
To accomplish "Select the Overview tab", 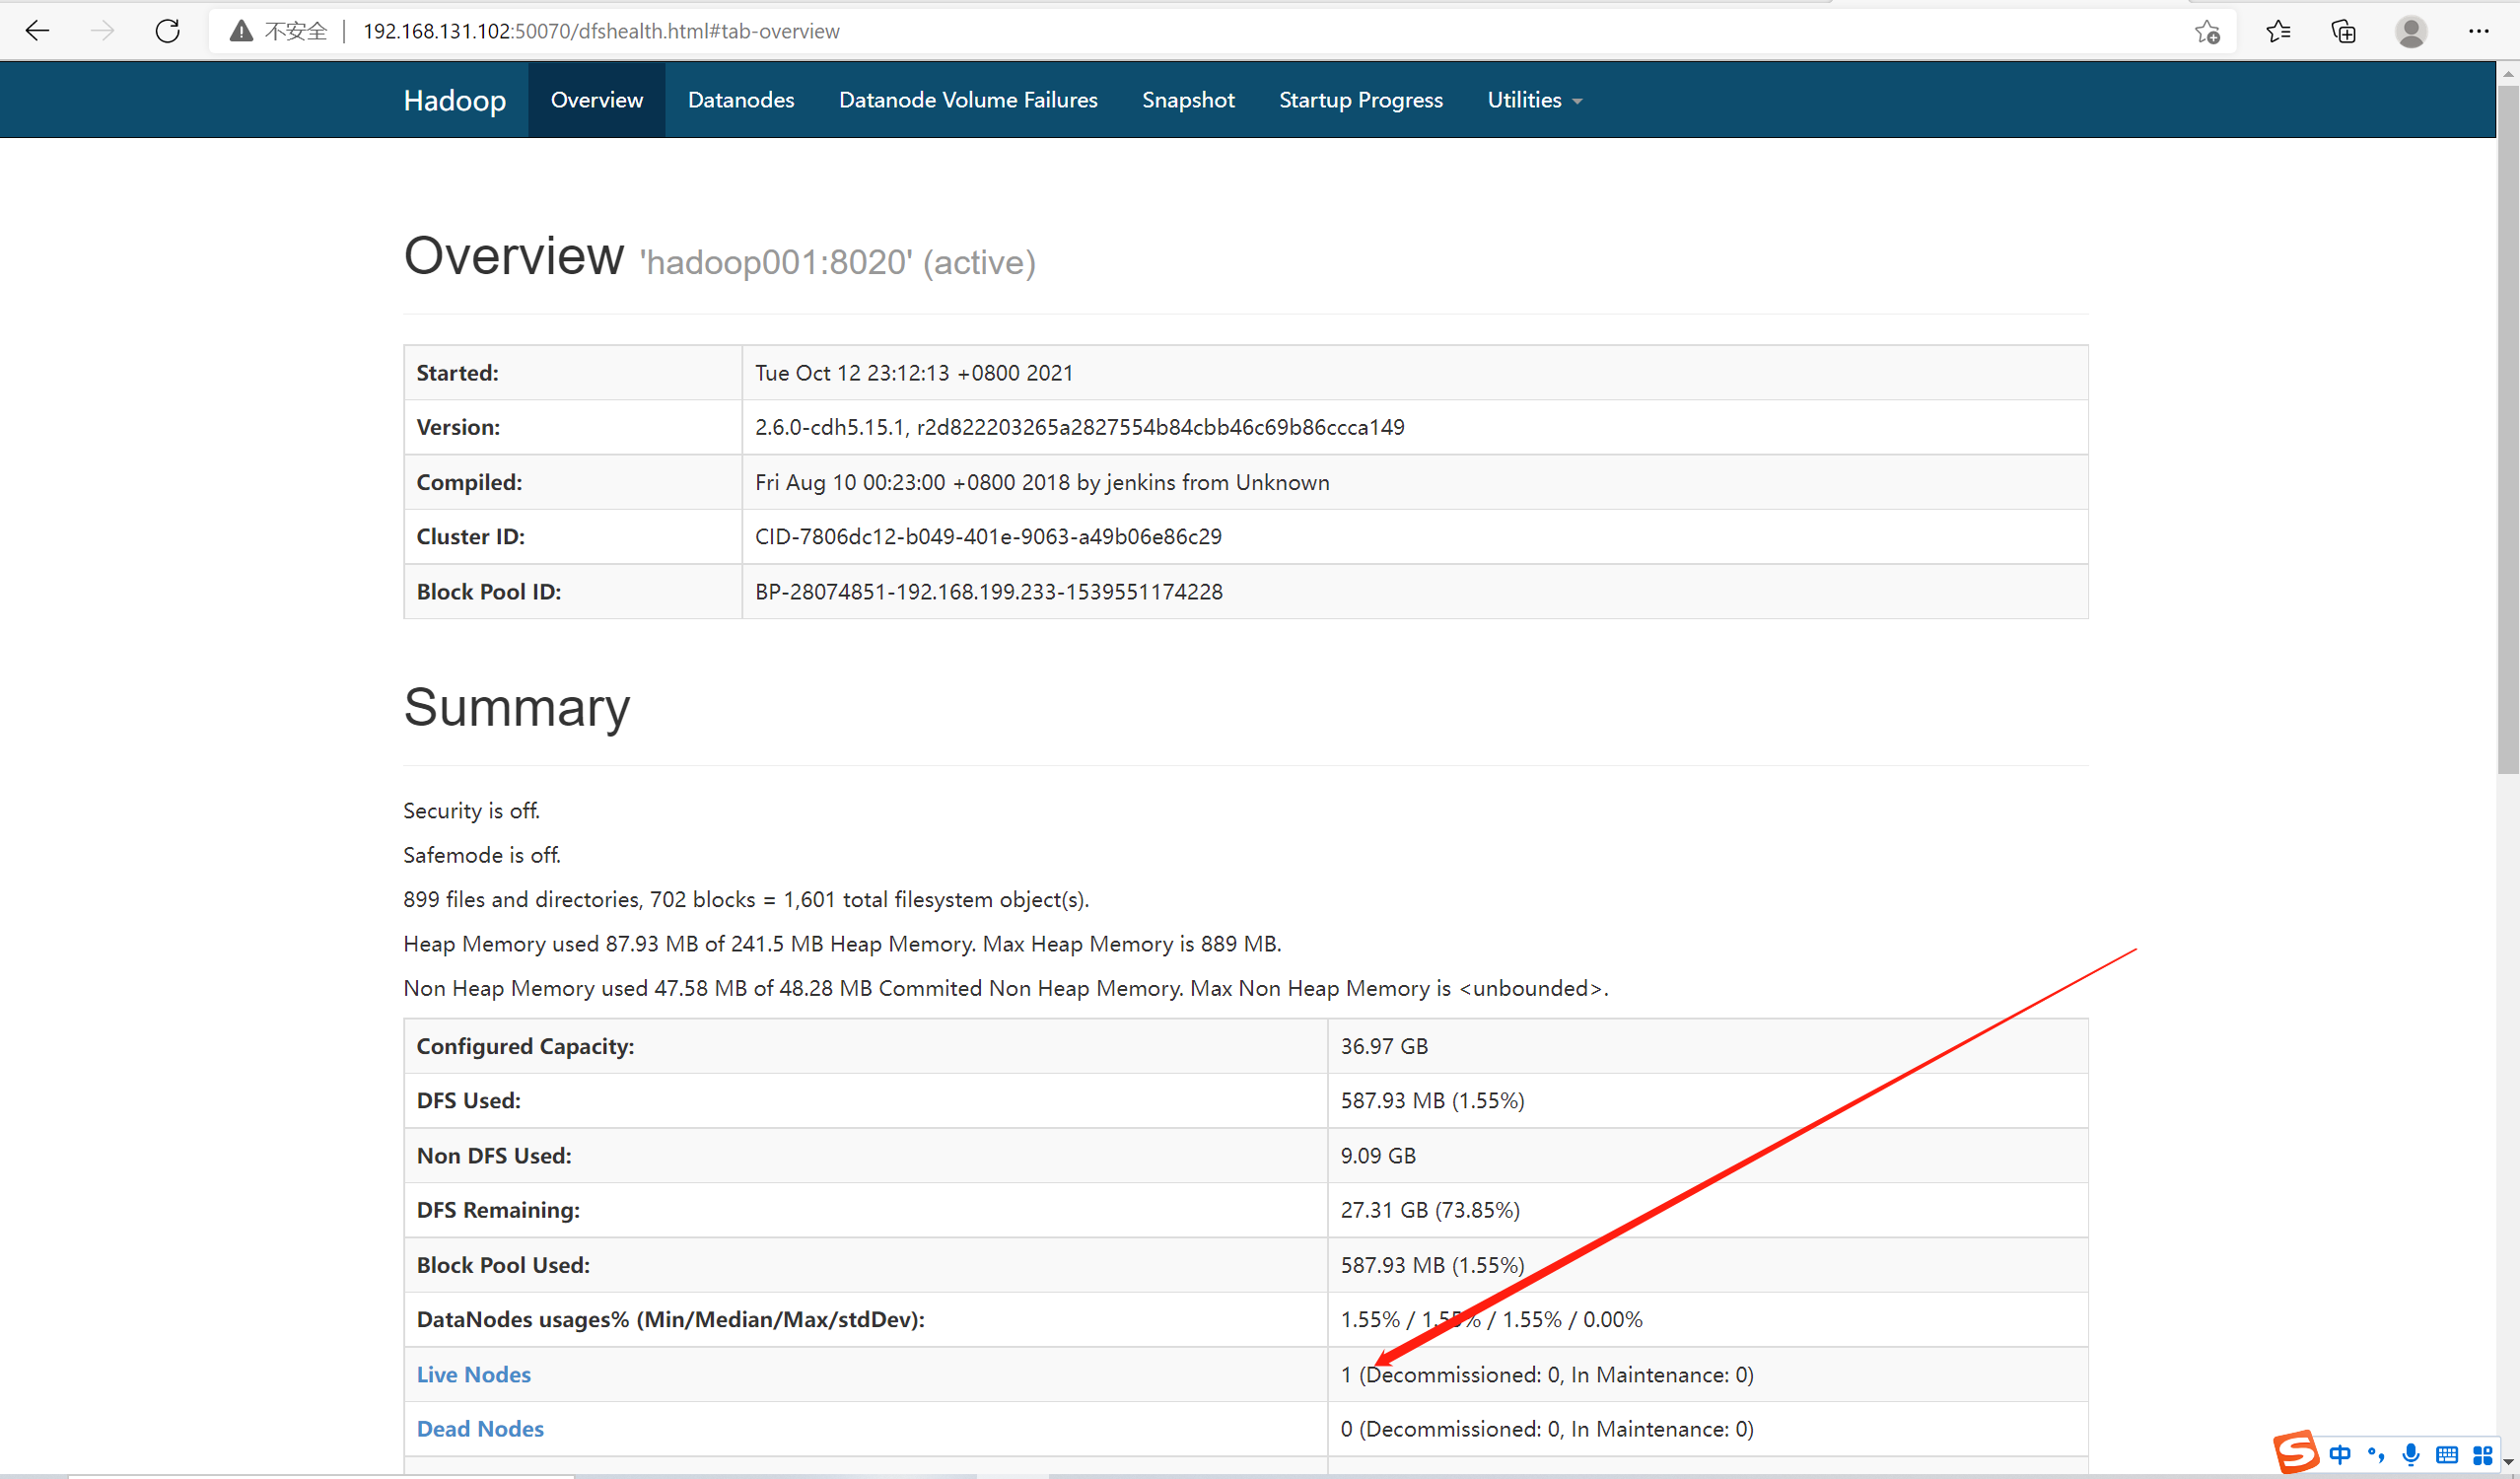I will (x=597, y=100).
